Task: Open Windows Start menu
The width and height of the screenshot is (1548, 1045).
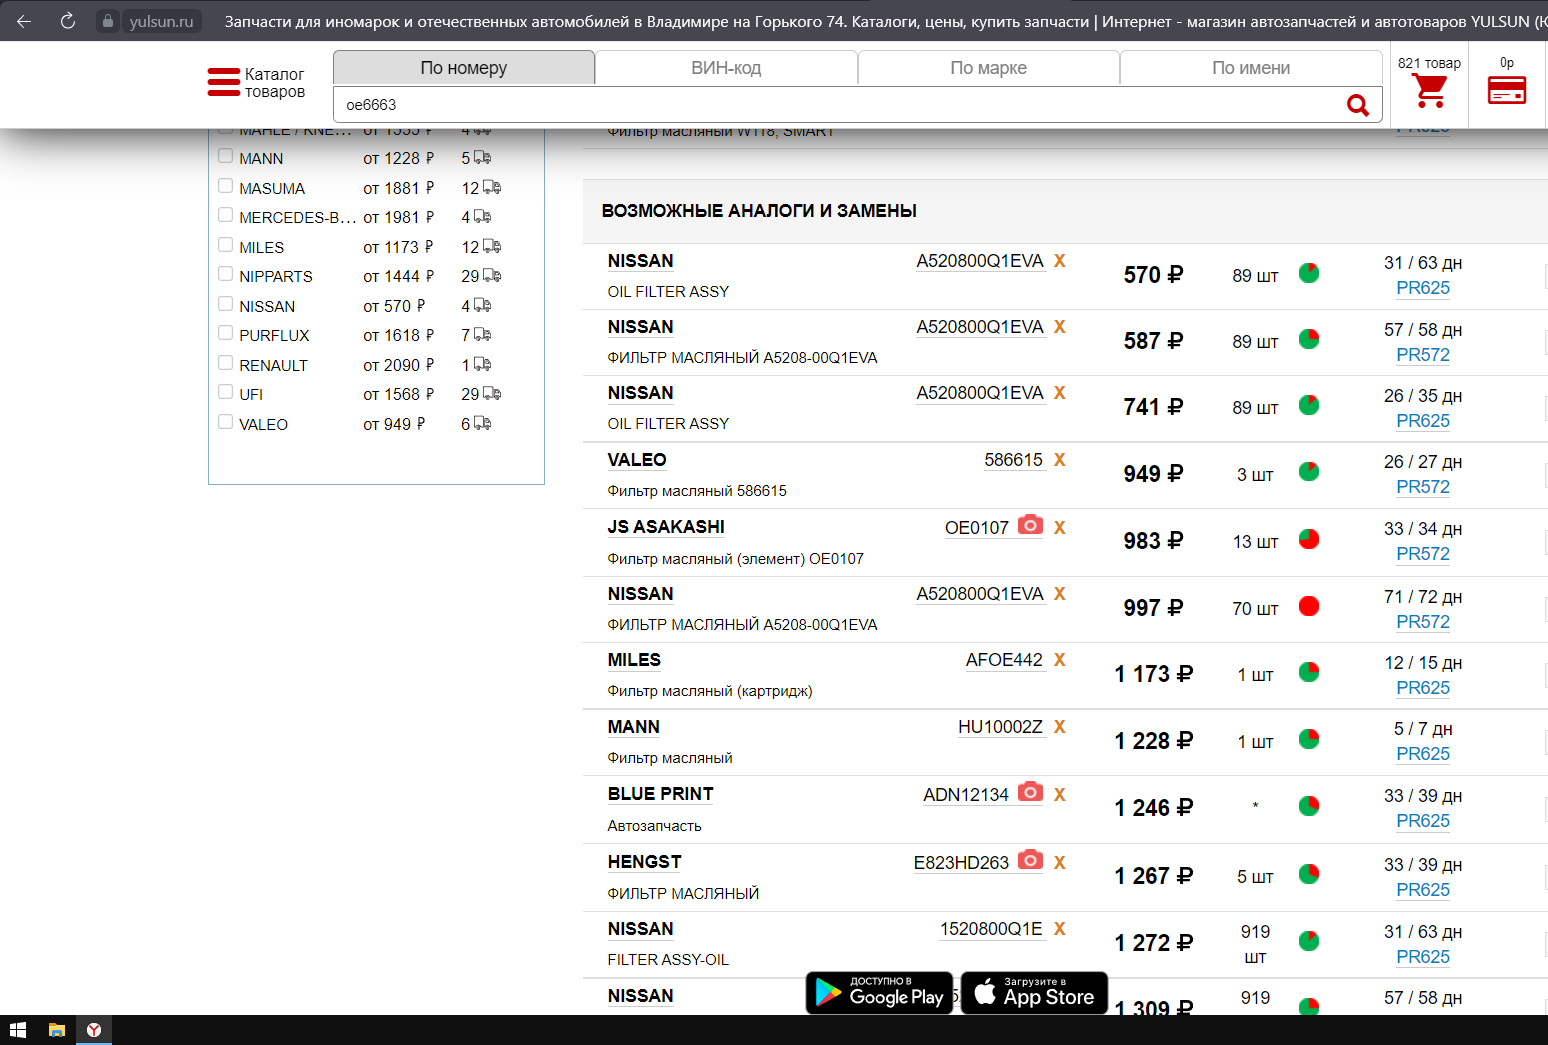Action: (18, 1030)
